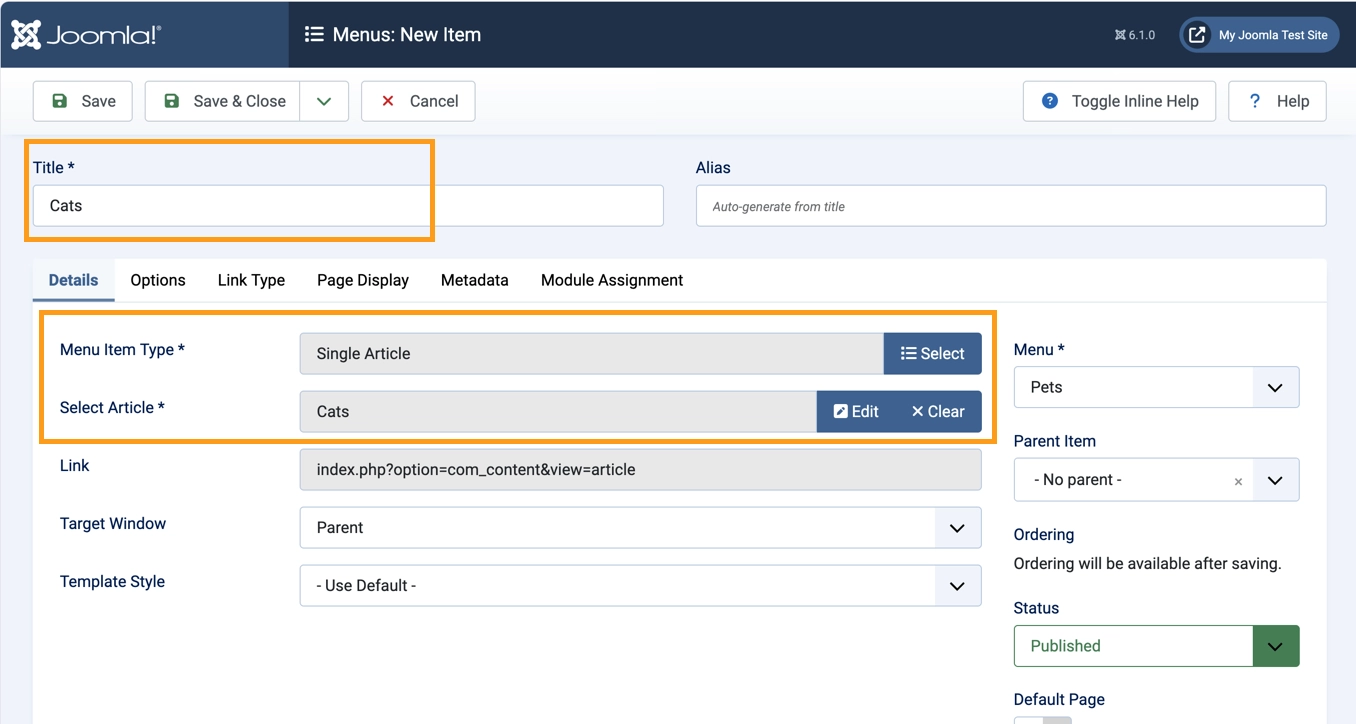
Task: Click Save & Close button
Action: [222, 101]
